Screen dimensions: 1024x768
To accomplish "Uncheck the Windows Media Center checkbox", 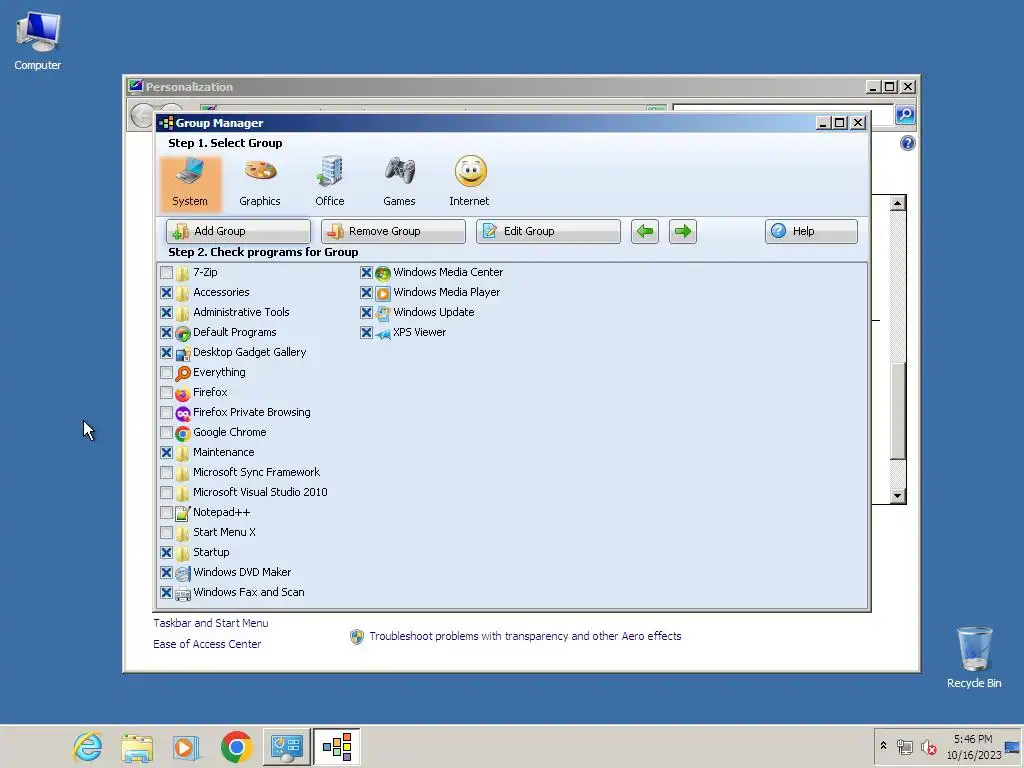I will coord(366,272).
